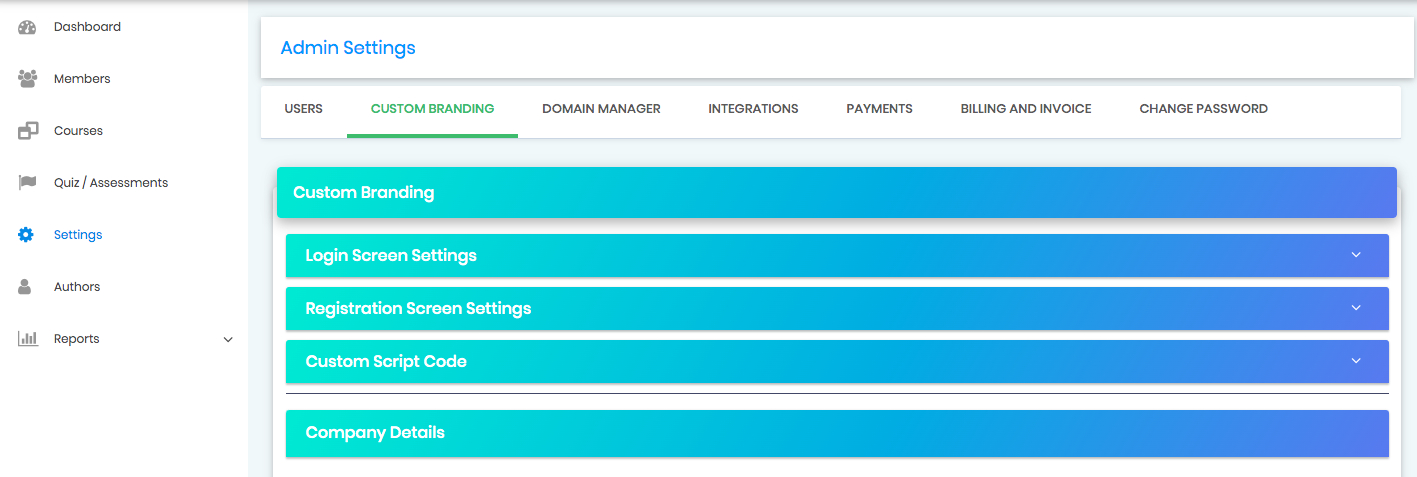Open Quiz / Assessments sidebar link
Image resolution: width=1417 pixels, height=477 pixels.
111,183
